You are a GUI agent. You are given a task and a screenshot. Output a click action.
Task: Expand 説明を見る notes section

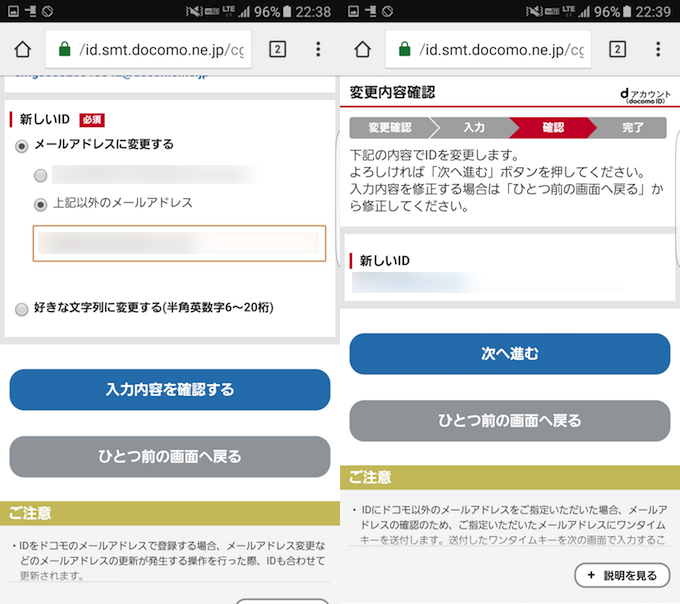coord(621,575)
